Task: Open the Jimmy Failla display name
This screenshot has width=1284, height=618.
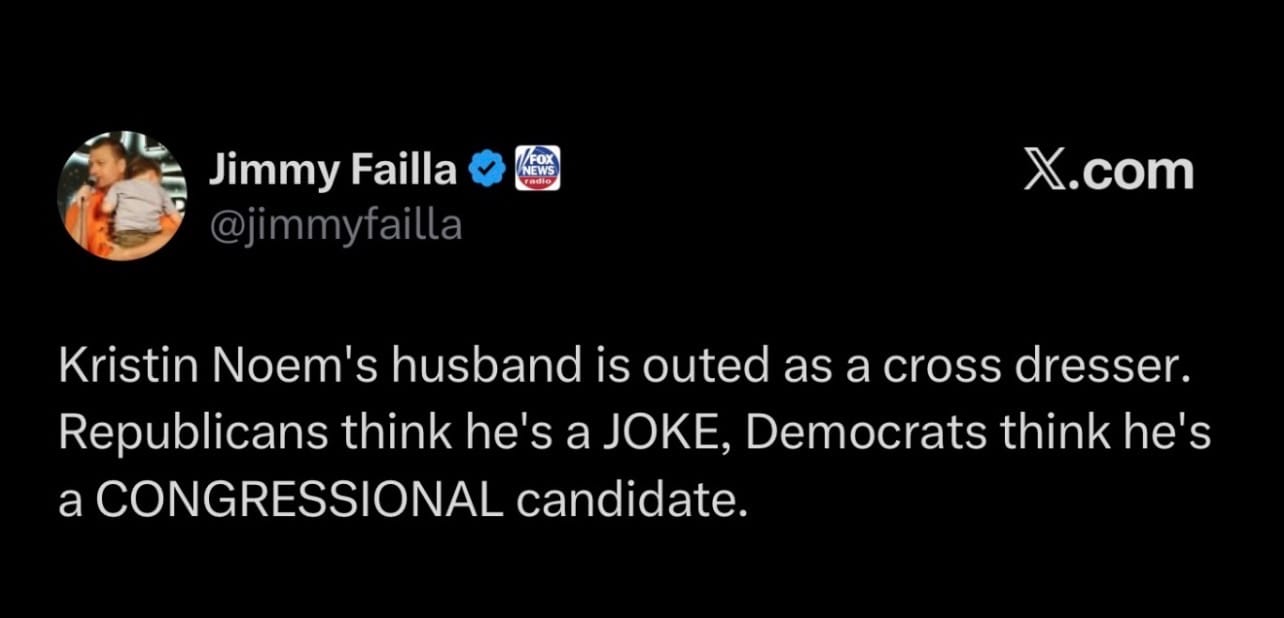Action: pos(332,172)
